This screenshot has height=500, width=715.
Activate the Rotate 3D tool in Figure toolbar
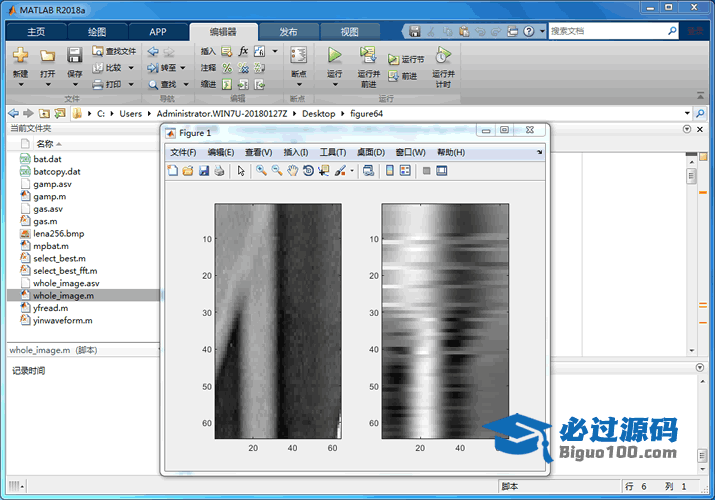(x=308, y=171)
